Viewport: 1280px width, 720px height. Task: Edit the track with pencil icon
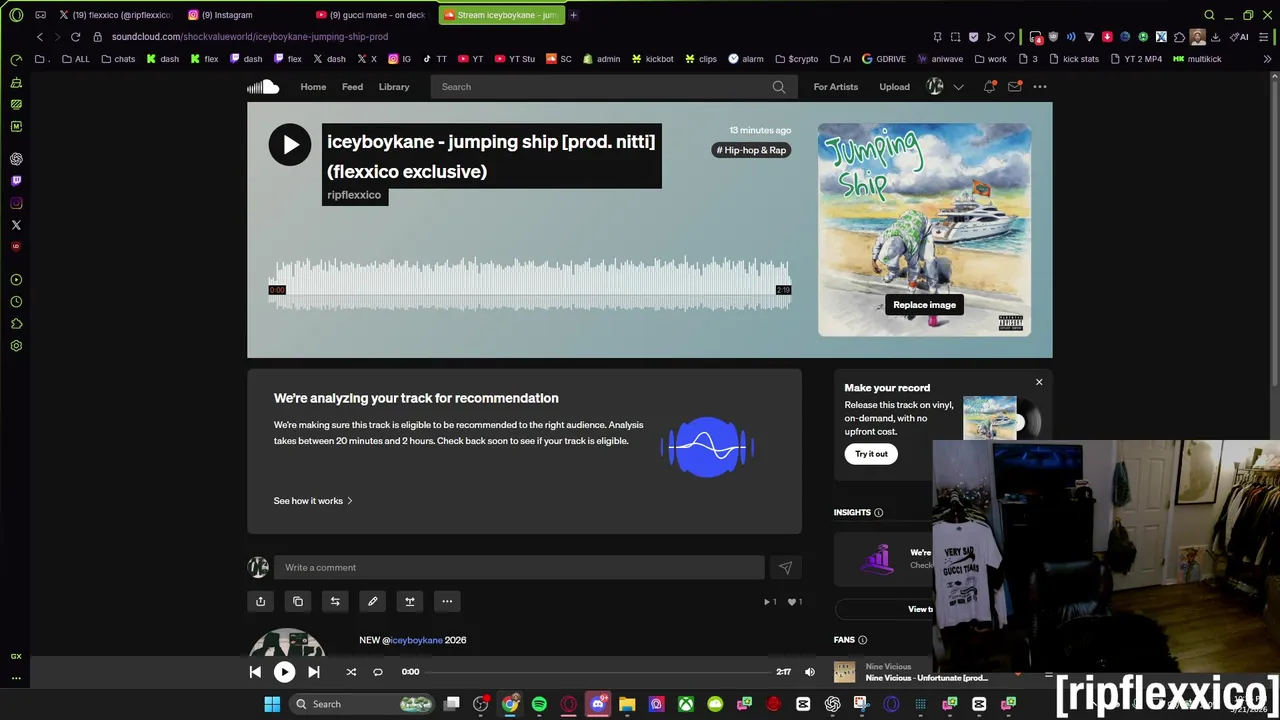coord(372,601)
